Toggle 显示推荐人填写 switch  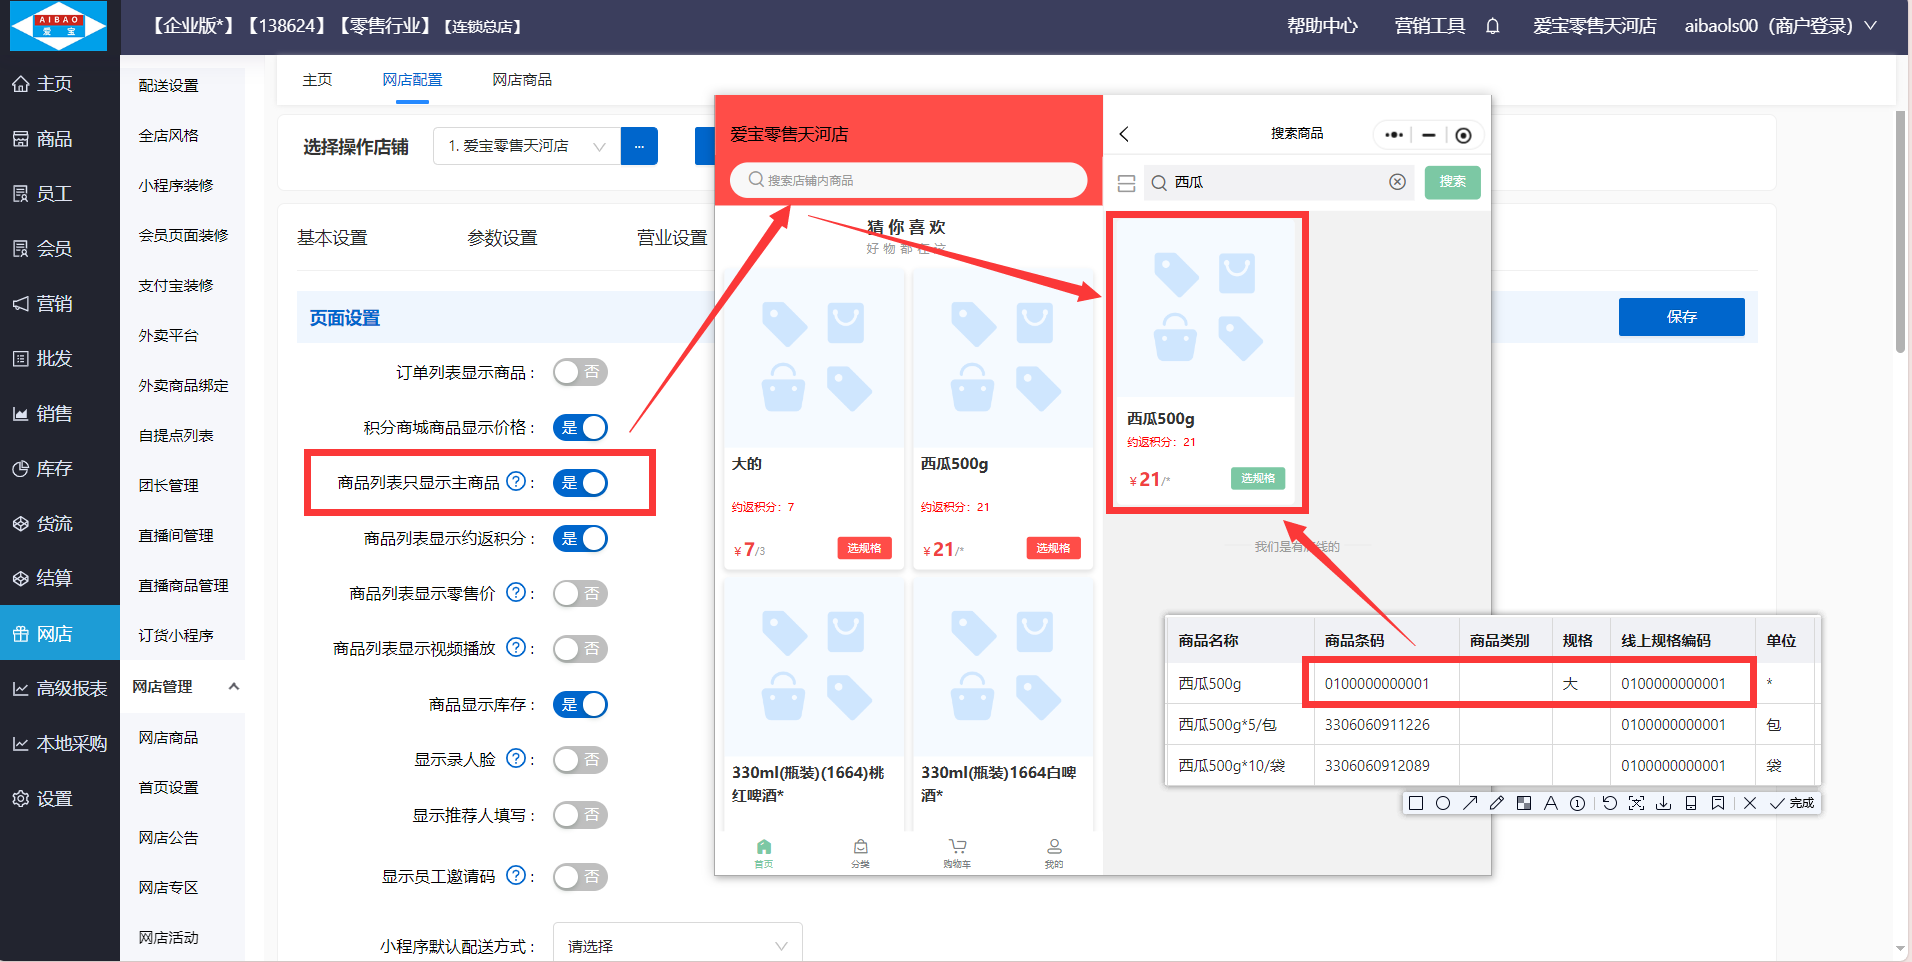pos(580,815)
